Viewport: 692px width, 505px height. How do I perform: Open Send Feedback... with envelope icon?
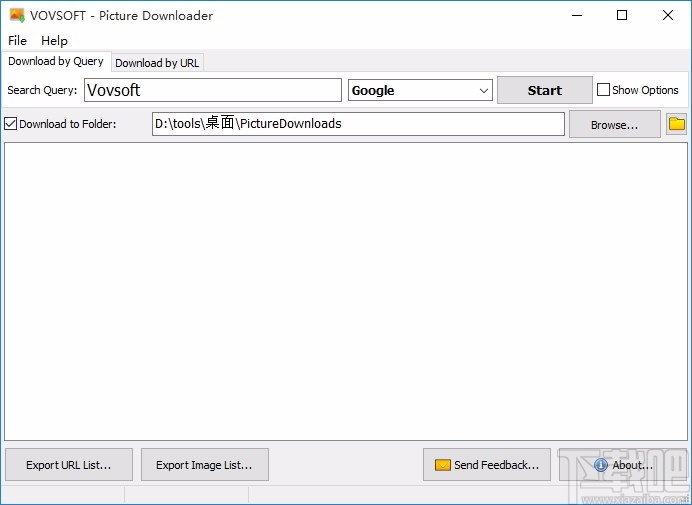(x=487, y=465)
